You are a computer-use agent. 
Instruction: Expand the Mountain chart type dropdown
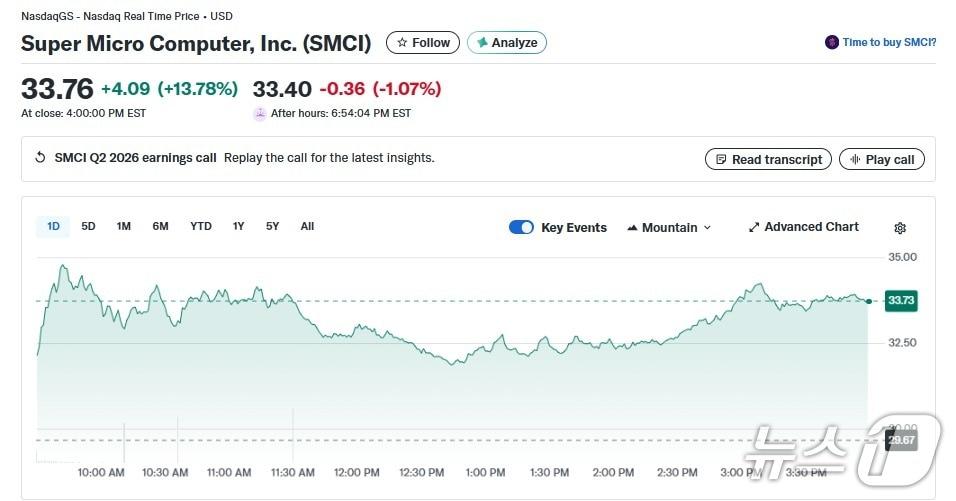(669, 227)
